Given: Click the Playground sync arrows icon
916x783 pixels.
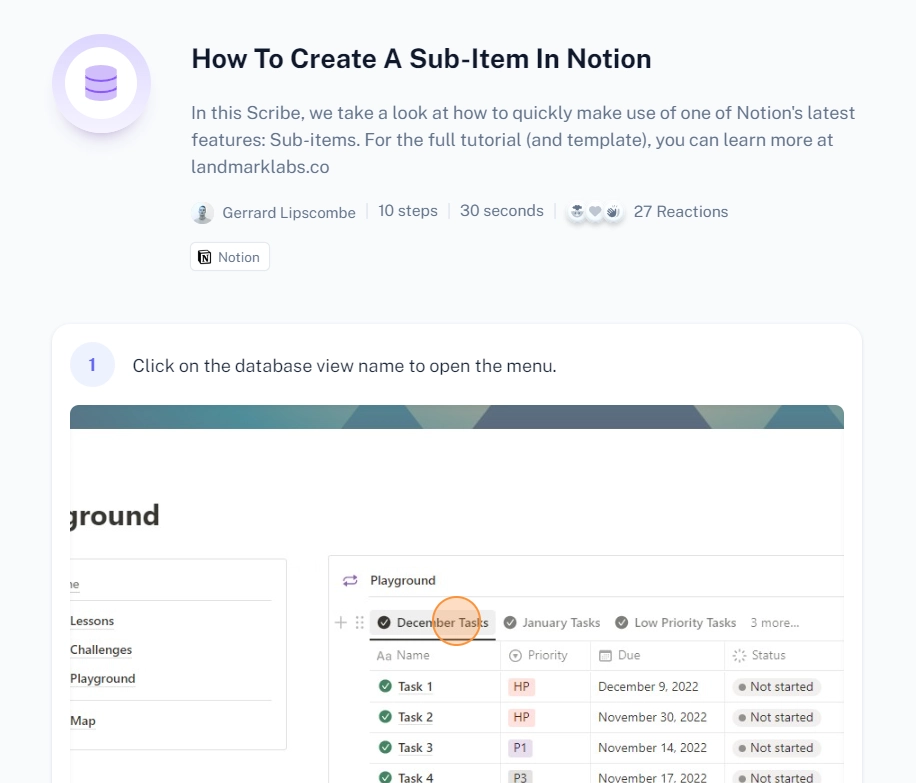Looking at the screenshot, I should (x=350, y=580).
